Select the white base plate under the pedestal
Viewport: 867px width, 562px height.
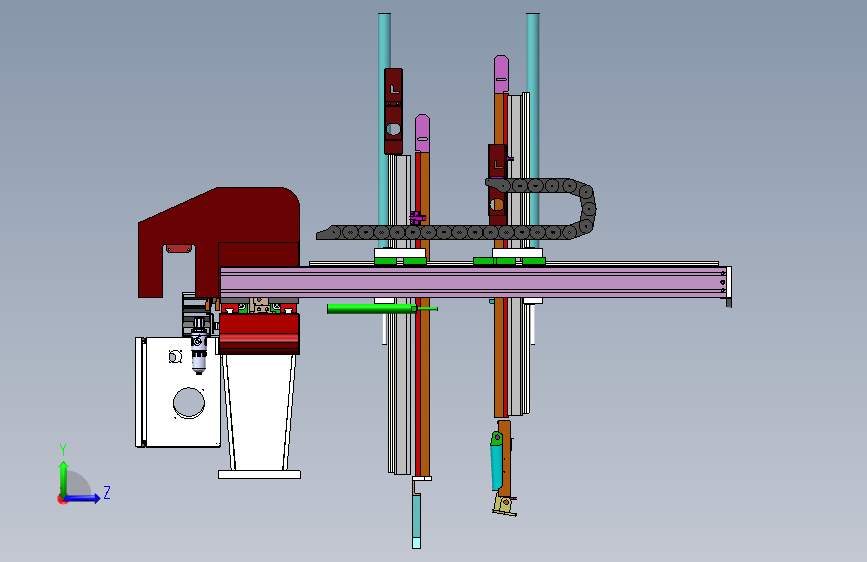[x=259, y=475]
